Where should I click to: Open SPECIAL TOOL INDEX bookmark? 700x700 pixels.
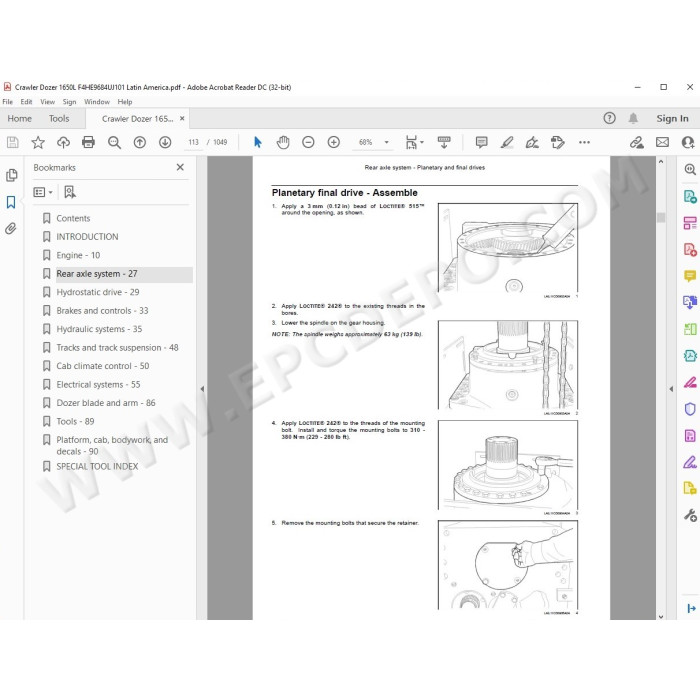(97, 467)
